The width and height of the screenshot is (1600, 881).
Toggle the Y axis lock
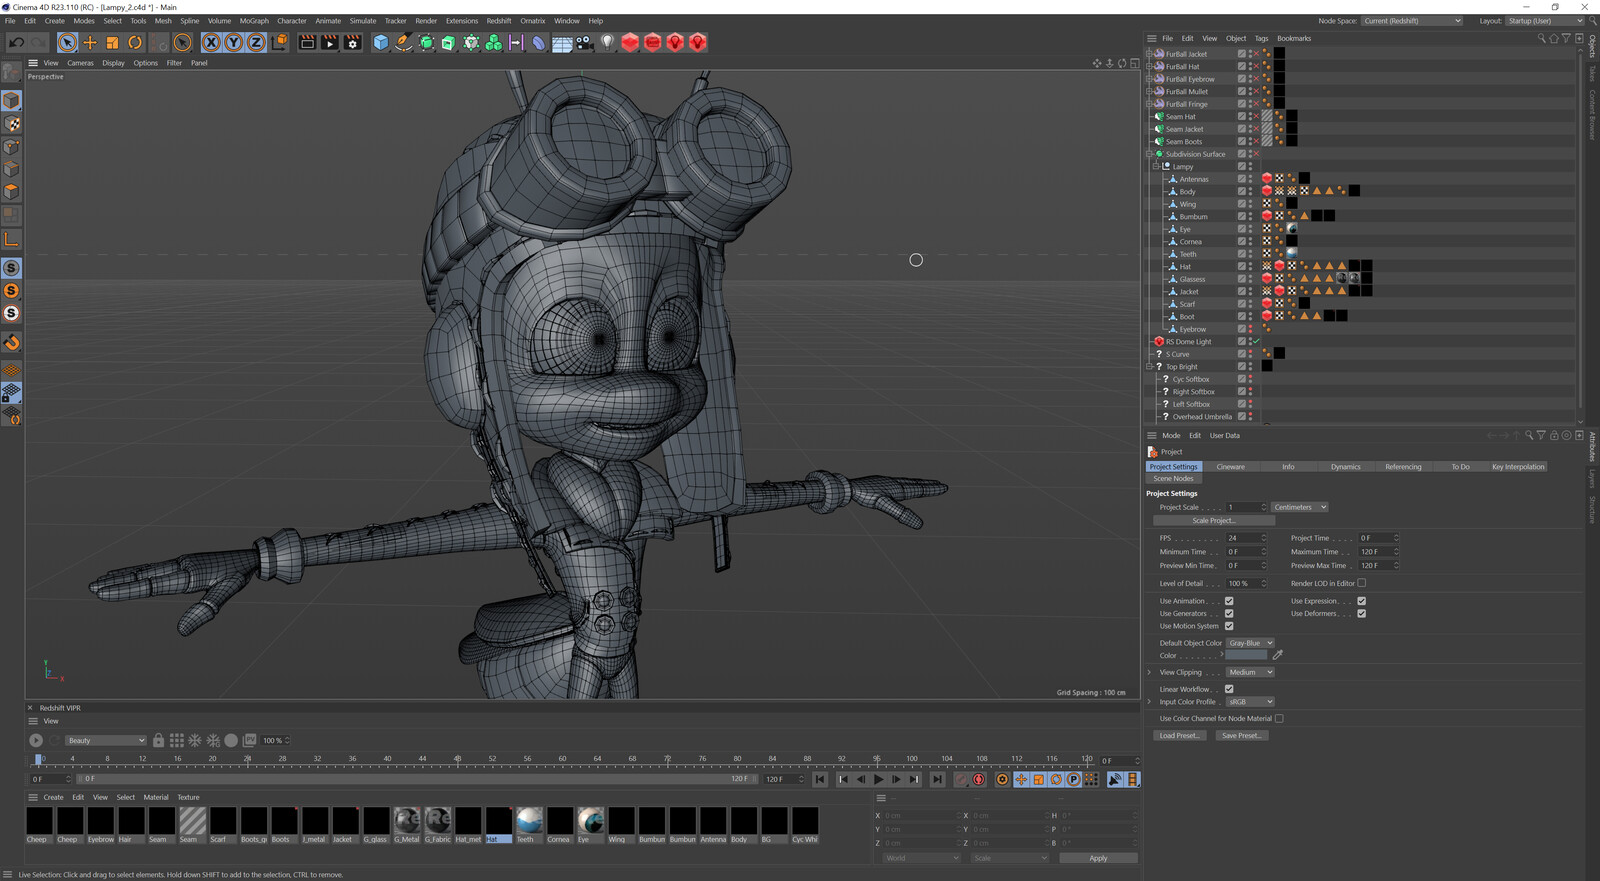click(x=233, y=42)
